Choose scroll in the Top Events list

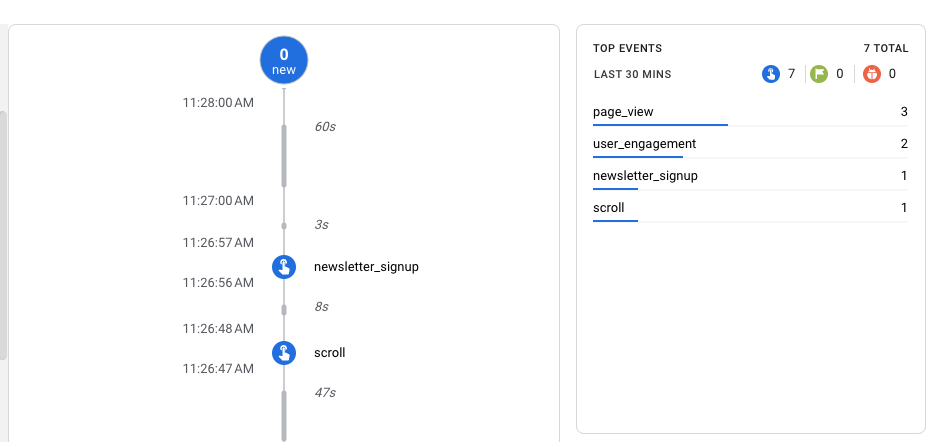(x=609, y=208)
